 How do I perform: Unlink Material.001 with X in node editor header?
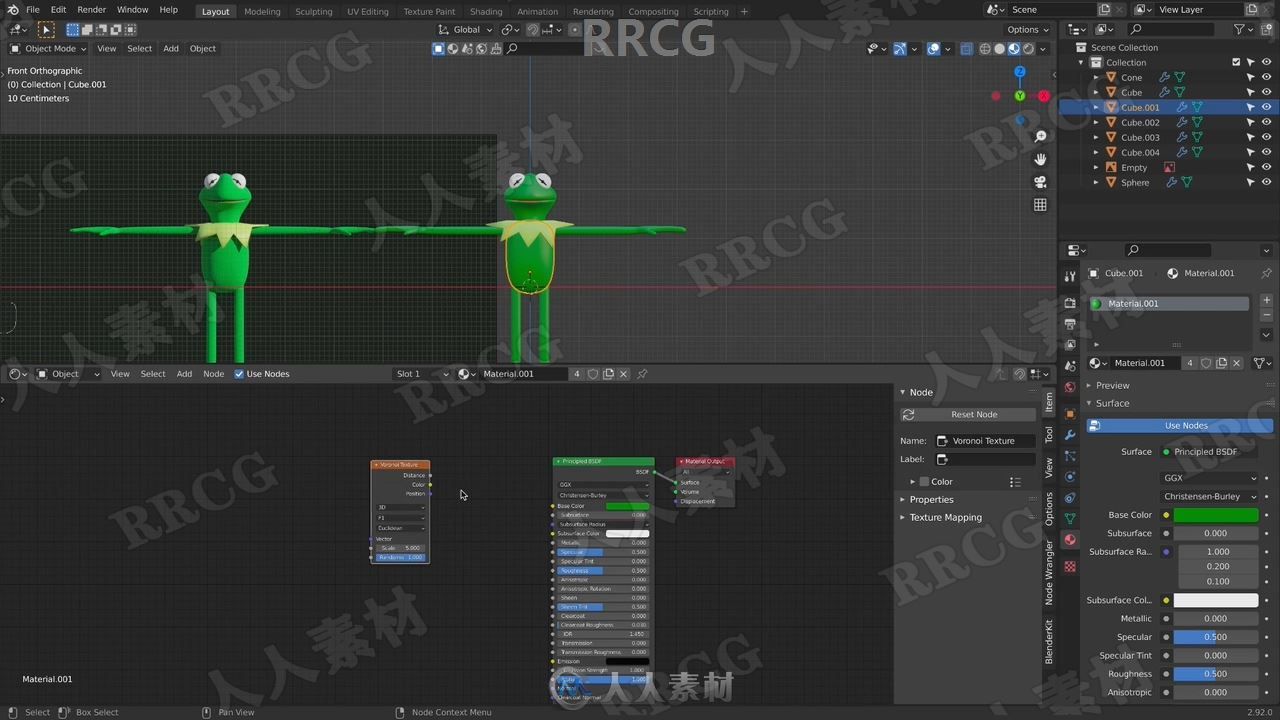coord(624,374)
